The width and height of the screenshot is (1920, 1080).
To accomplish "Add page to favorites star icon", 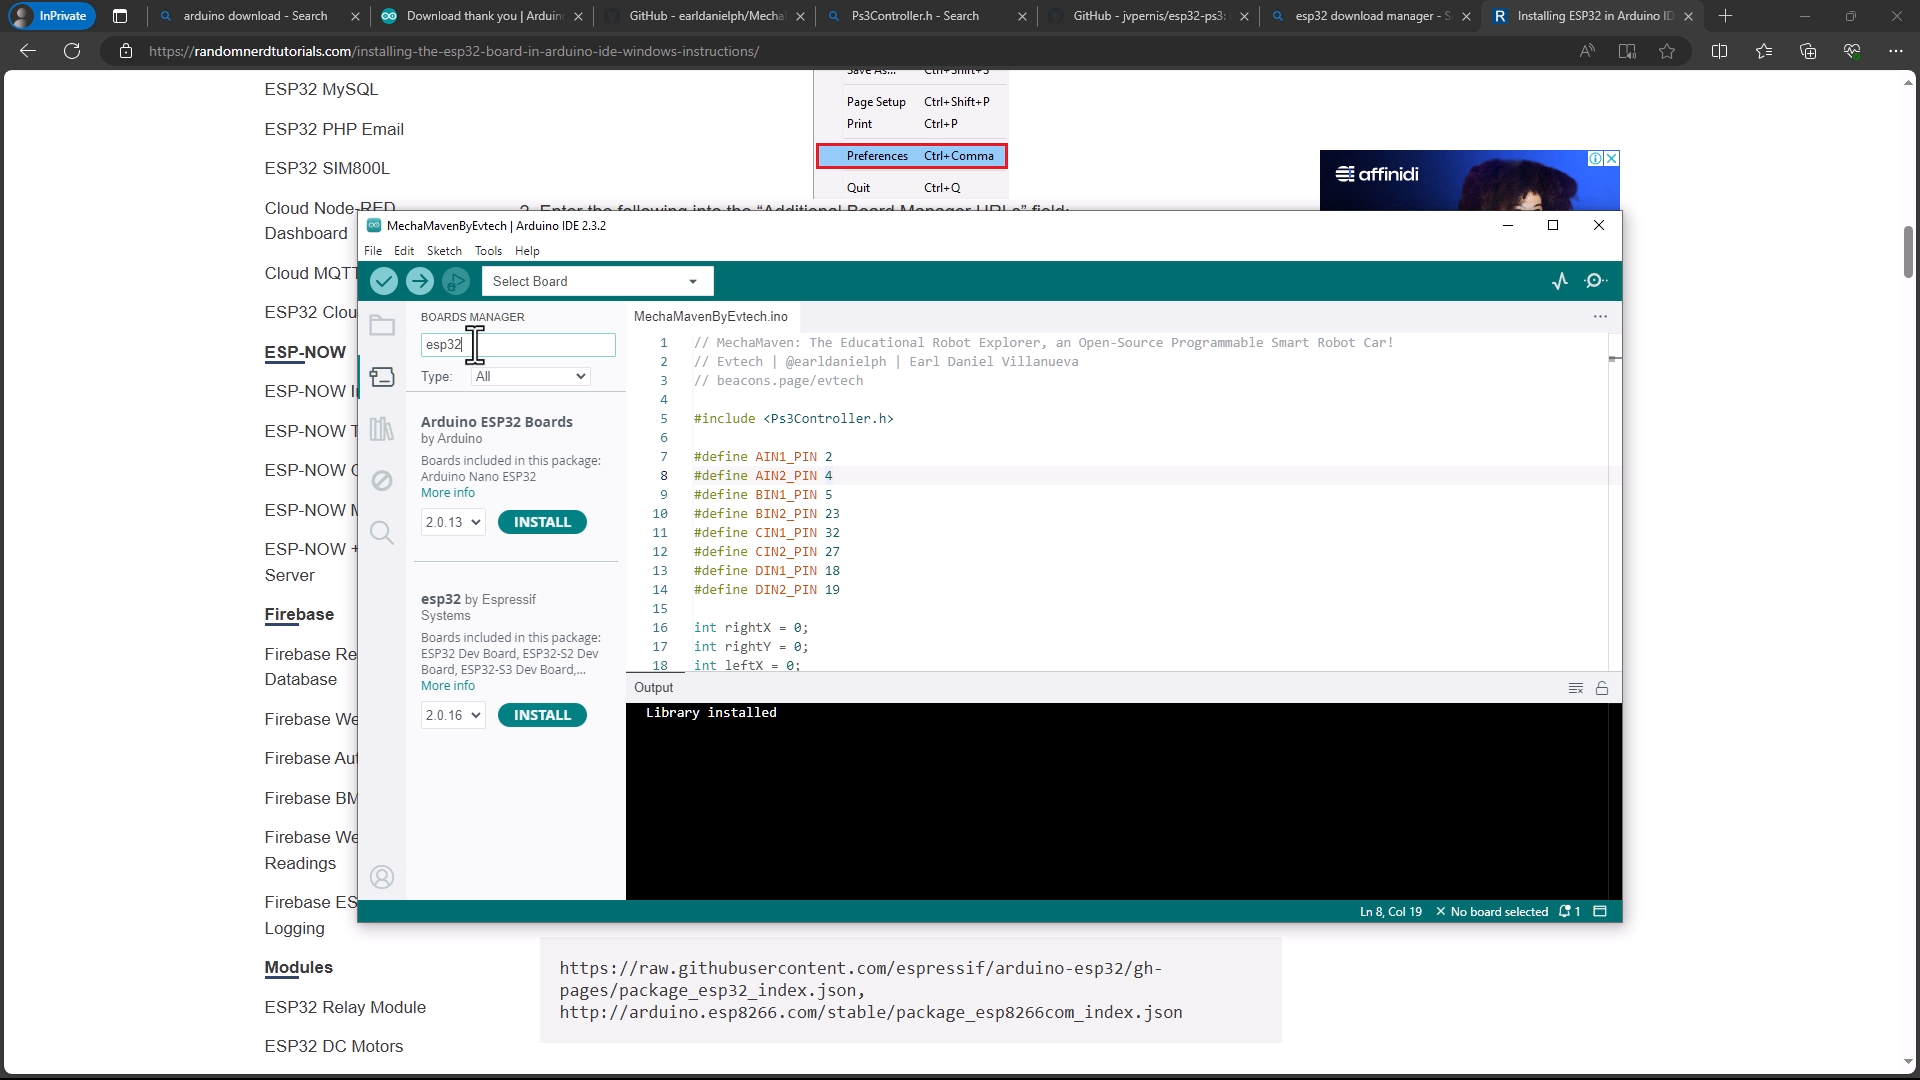I will [1667, 51].
